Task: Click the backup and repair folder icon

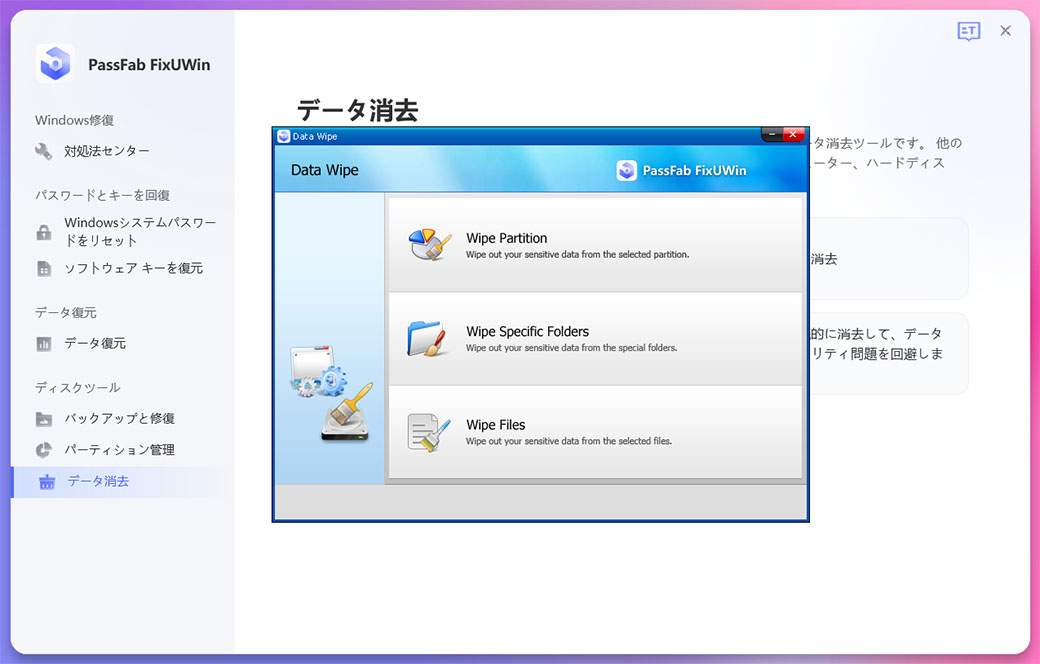Action: [44, 418]
